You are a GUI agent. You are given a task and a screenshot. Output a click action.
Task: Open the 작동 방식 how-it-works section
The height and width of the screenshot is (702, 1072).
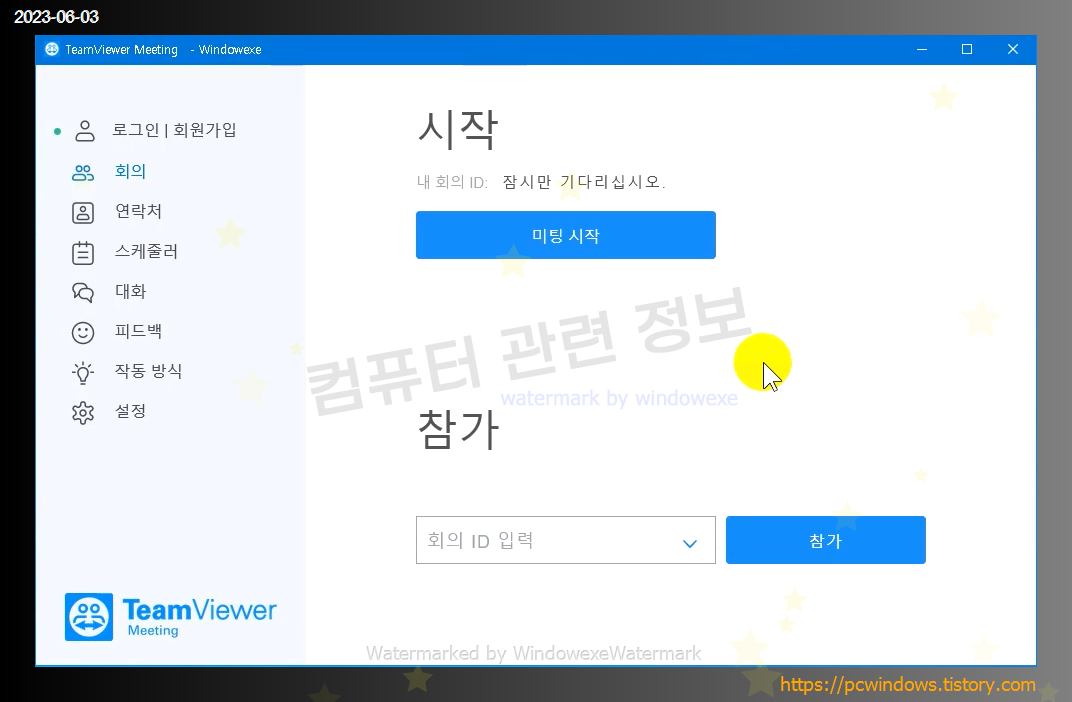click(148, 371)
